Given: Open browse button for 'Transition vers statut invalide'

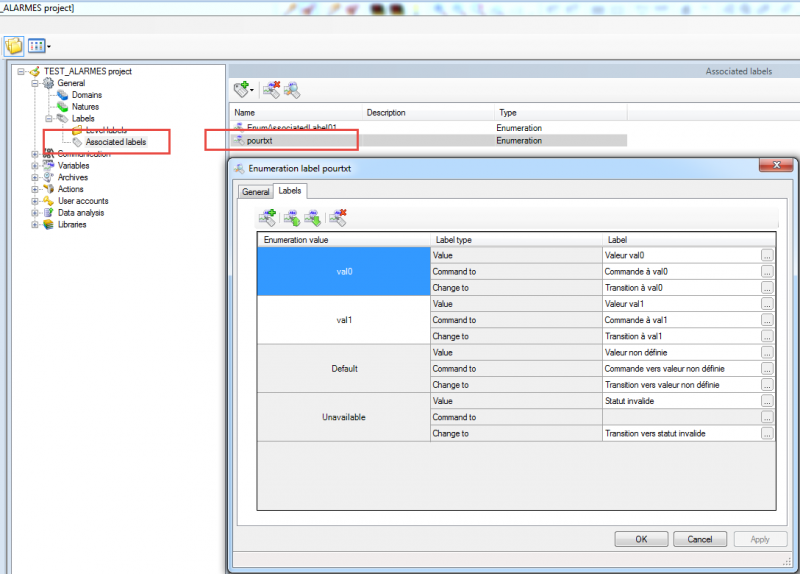Looking at the screenshot, I should 767,434.
